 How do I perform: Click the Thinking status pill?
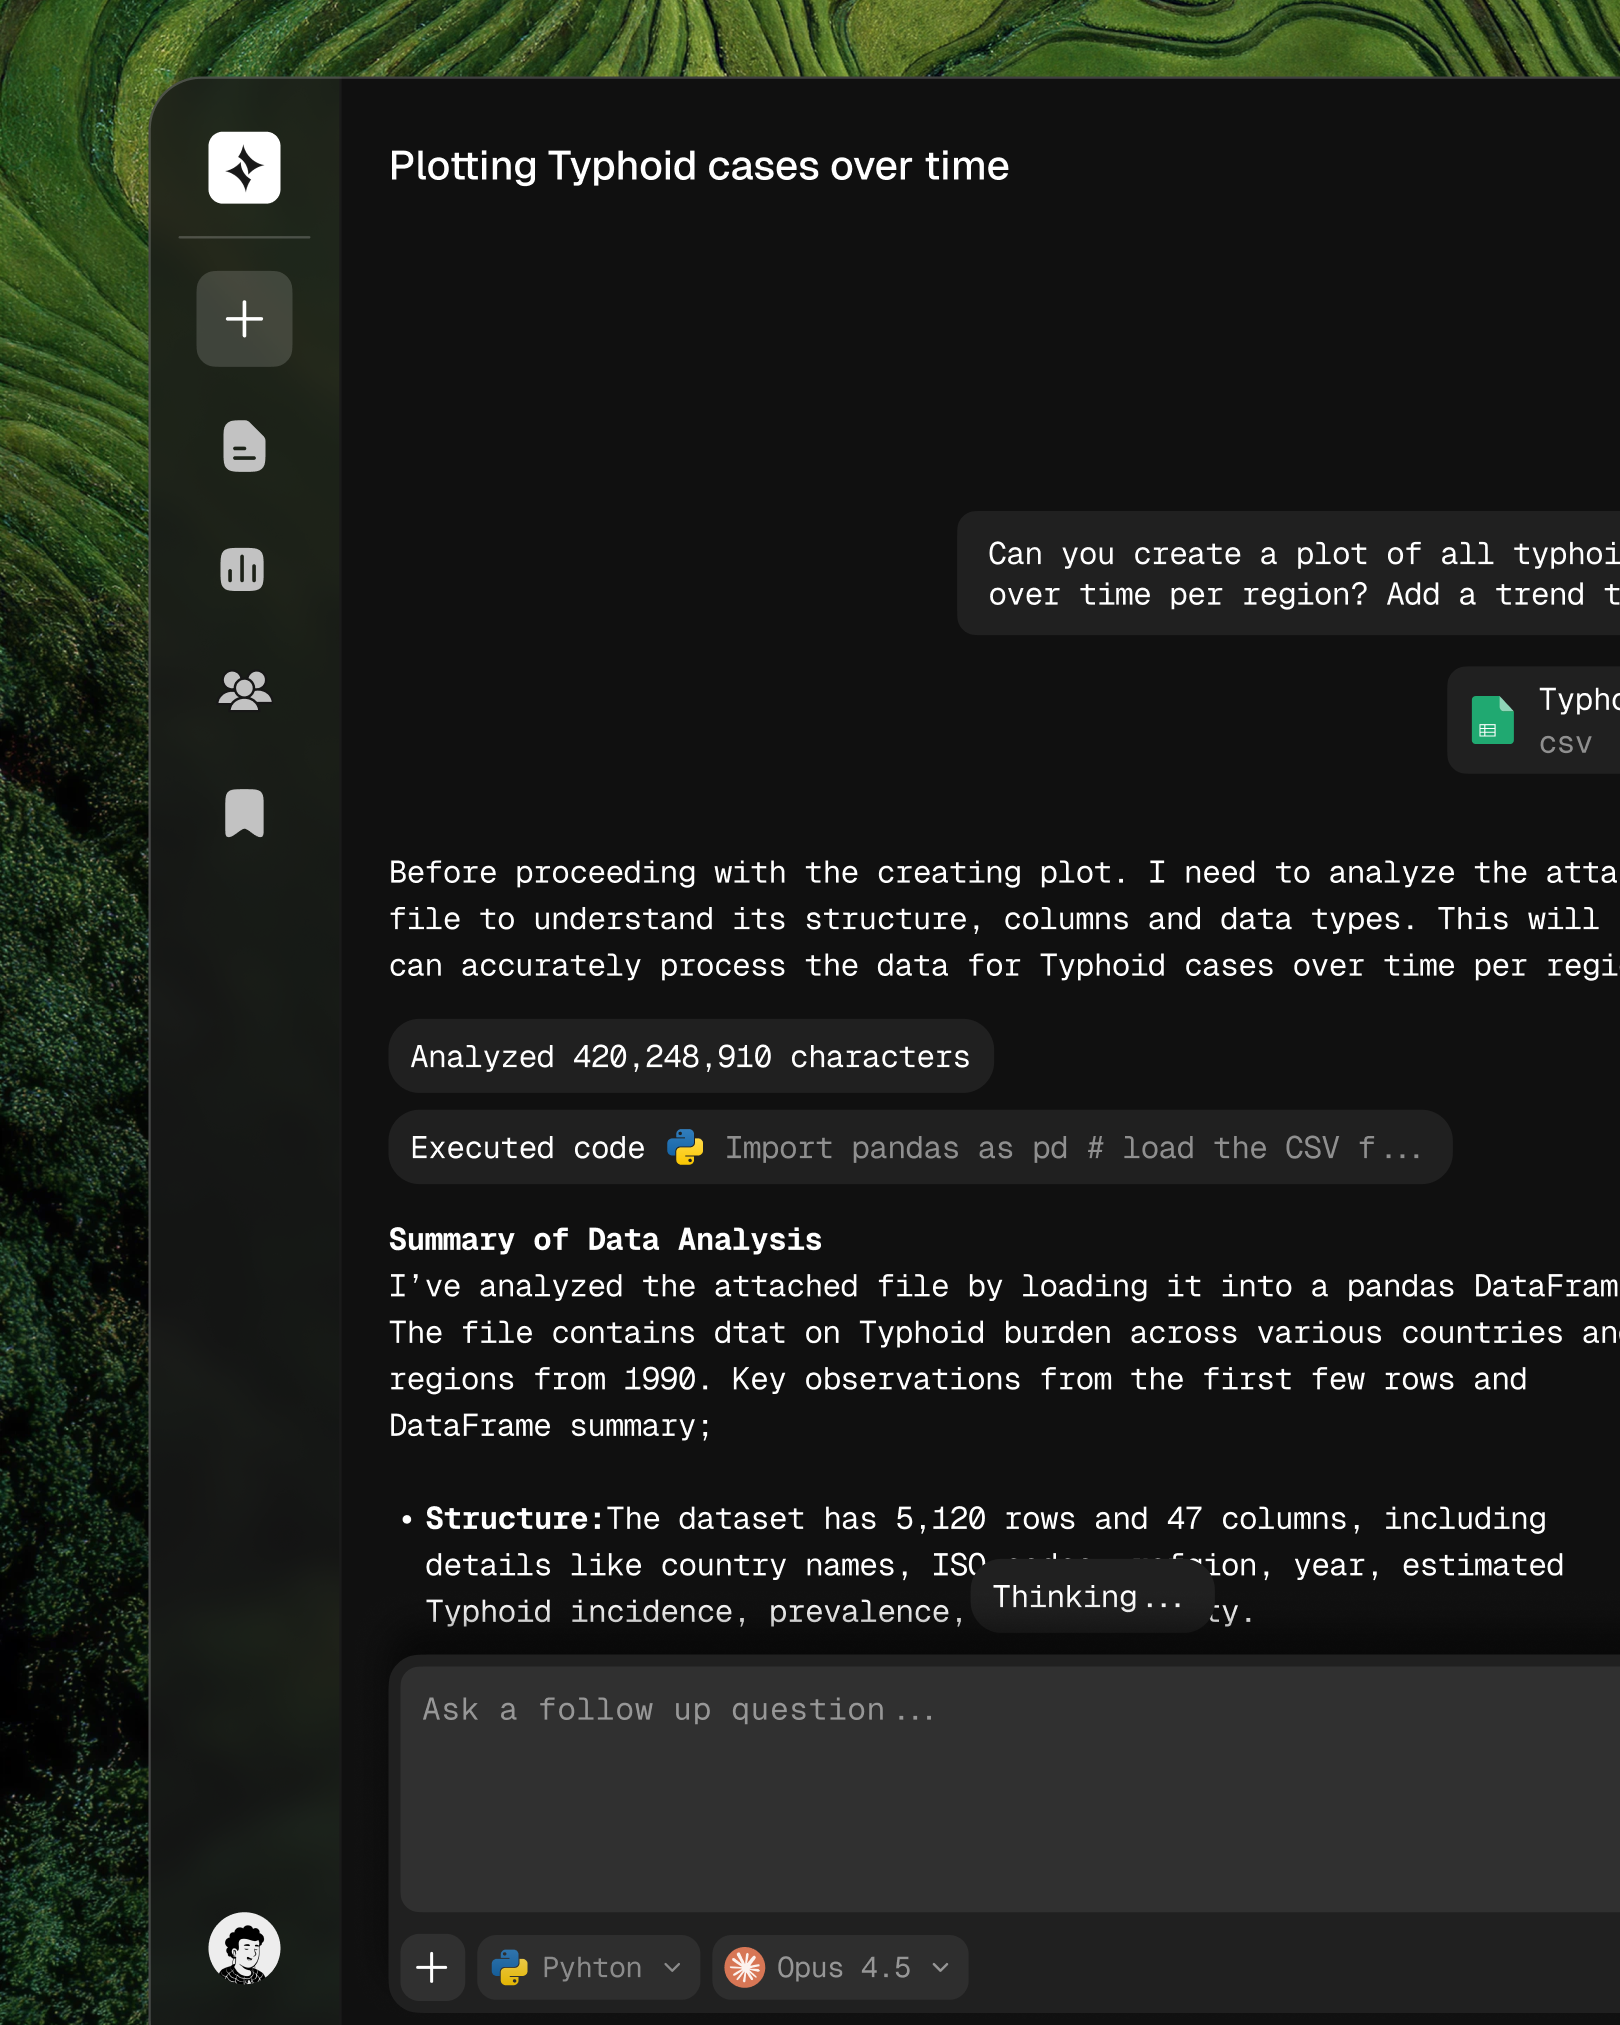[x=1088, y=1597]
